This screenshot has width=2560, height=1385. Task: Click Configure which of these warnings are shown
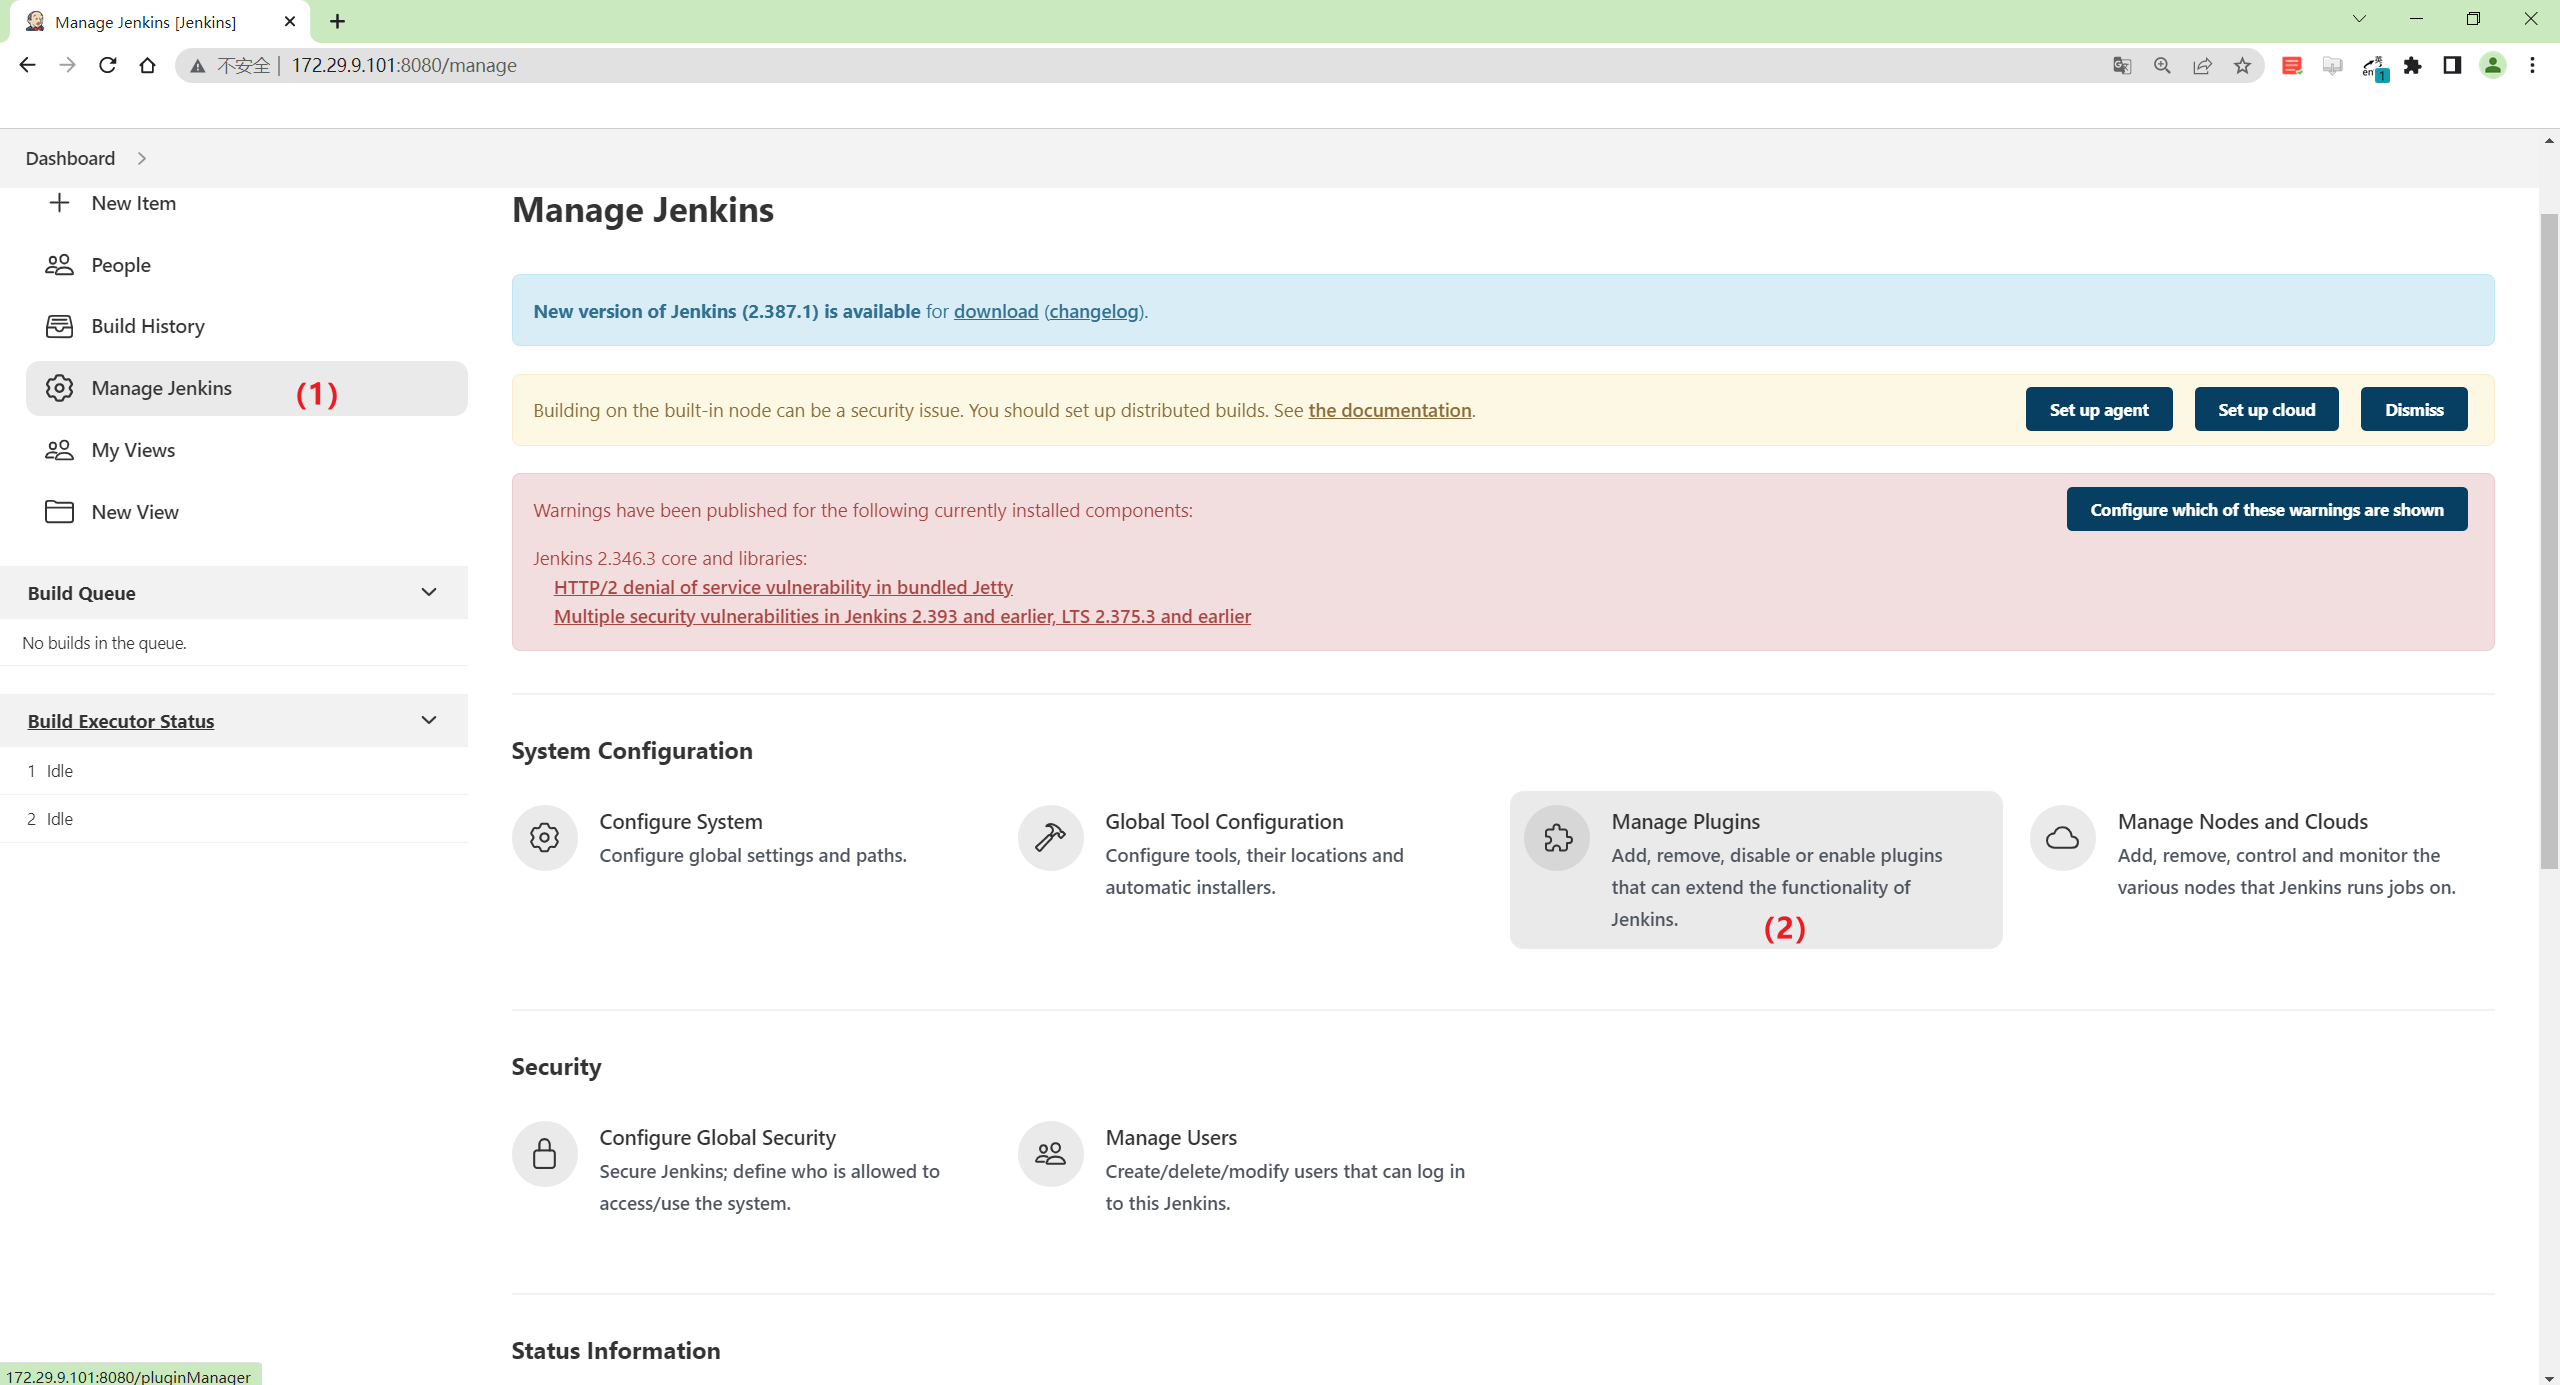(x=2267, y=509)
